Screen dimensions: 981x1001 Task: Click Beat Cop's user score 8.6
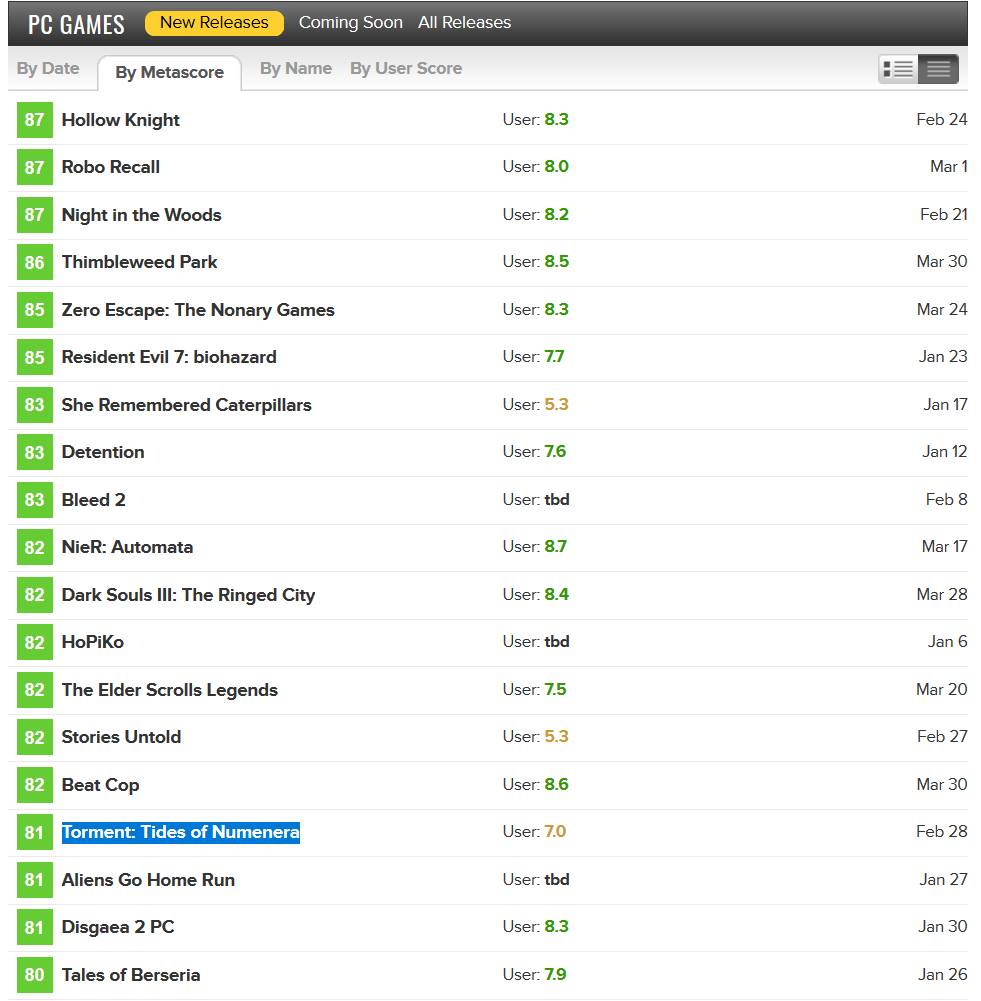click(x=556, y=786)
